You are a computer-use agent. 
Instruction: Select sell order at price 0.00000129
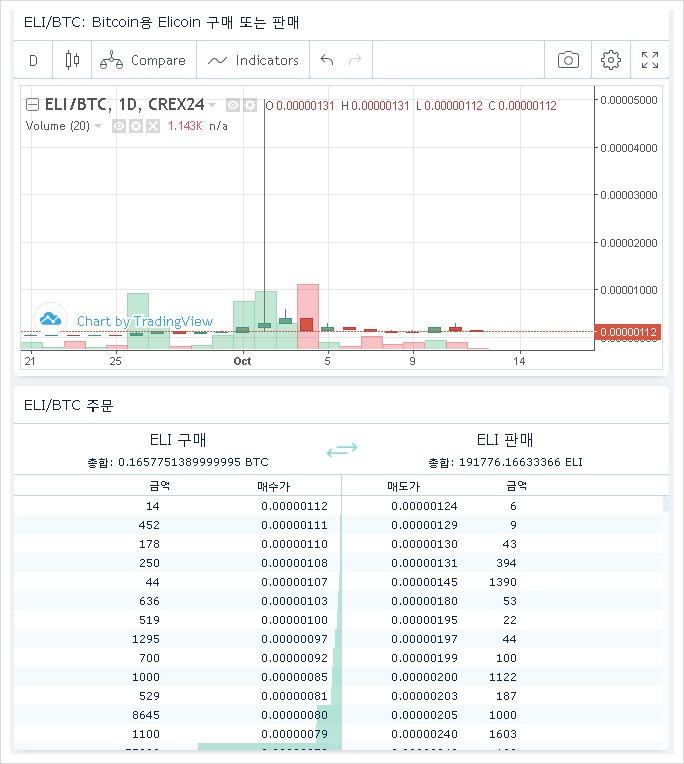coord(502,525)
